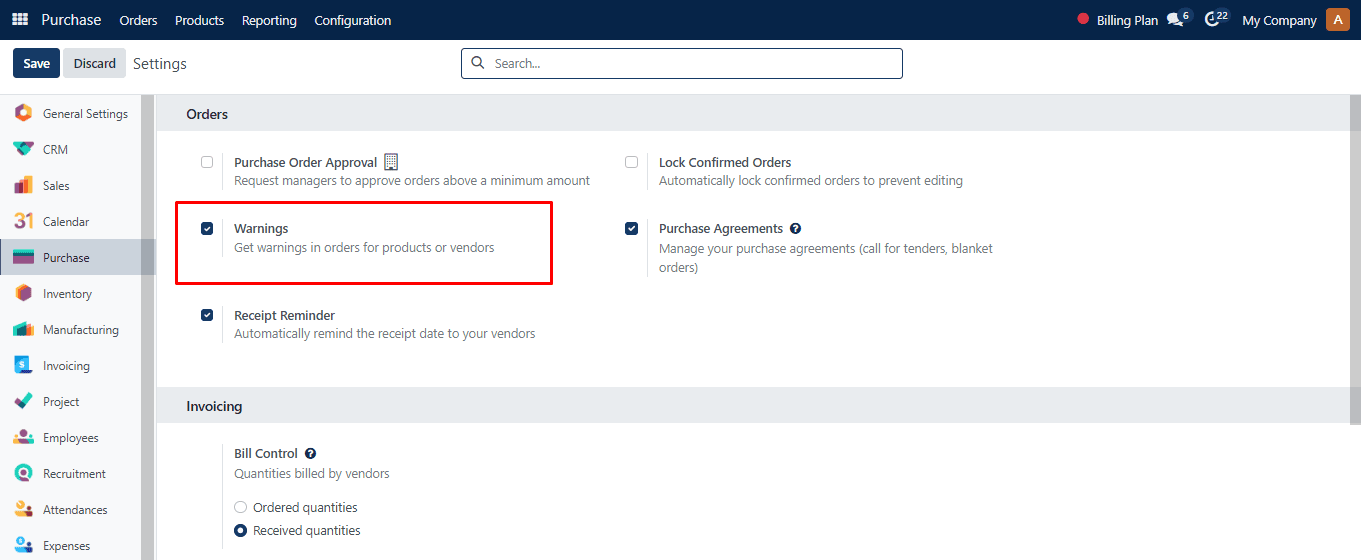Viewport: 1361px width, 560px height.
Task: Open the apps grid menu icon
Action: click(x=20, y=20)
